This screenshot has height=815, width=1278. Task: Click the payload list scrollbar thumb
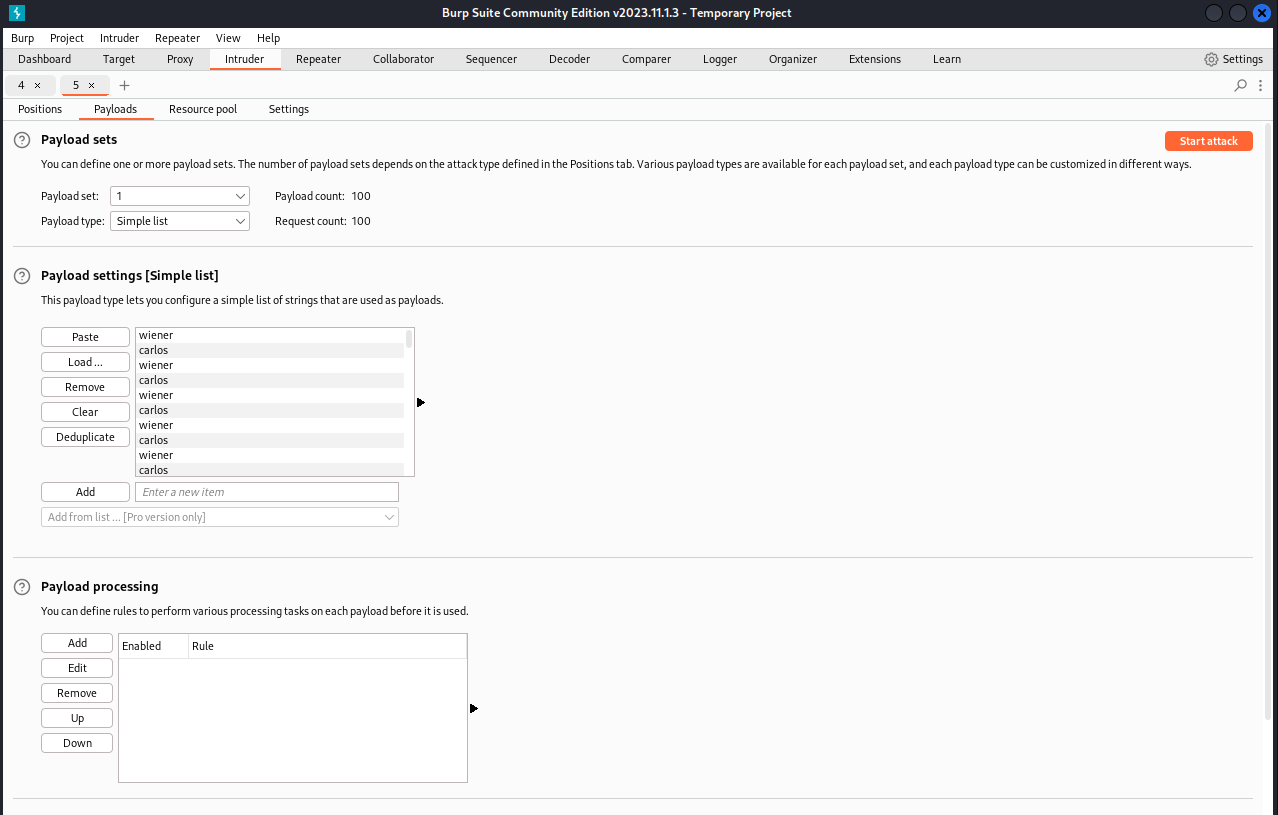click(409, 338)
